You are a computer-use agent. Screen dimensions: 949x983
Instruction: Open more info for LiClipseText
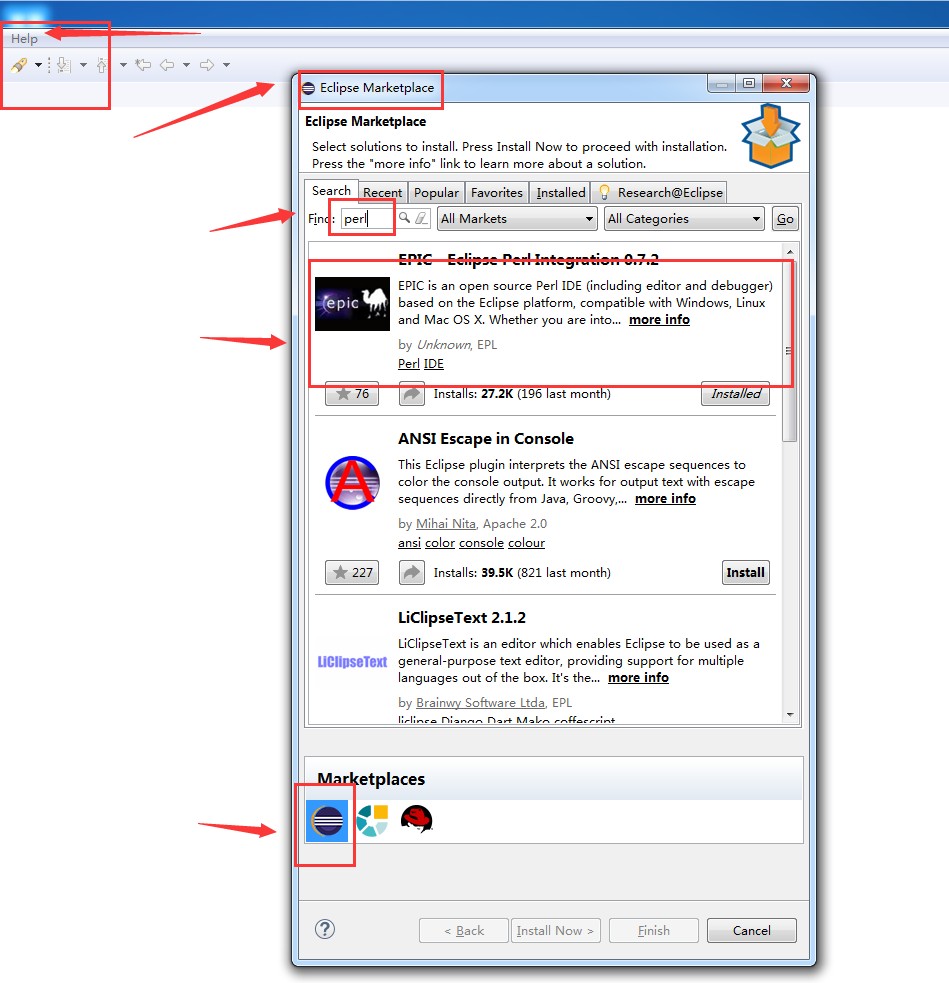pyautogui.click(x=638, y=678)
